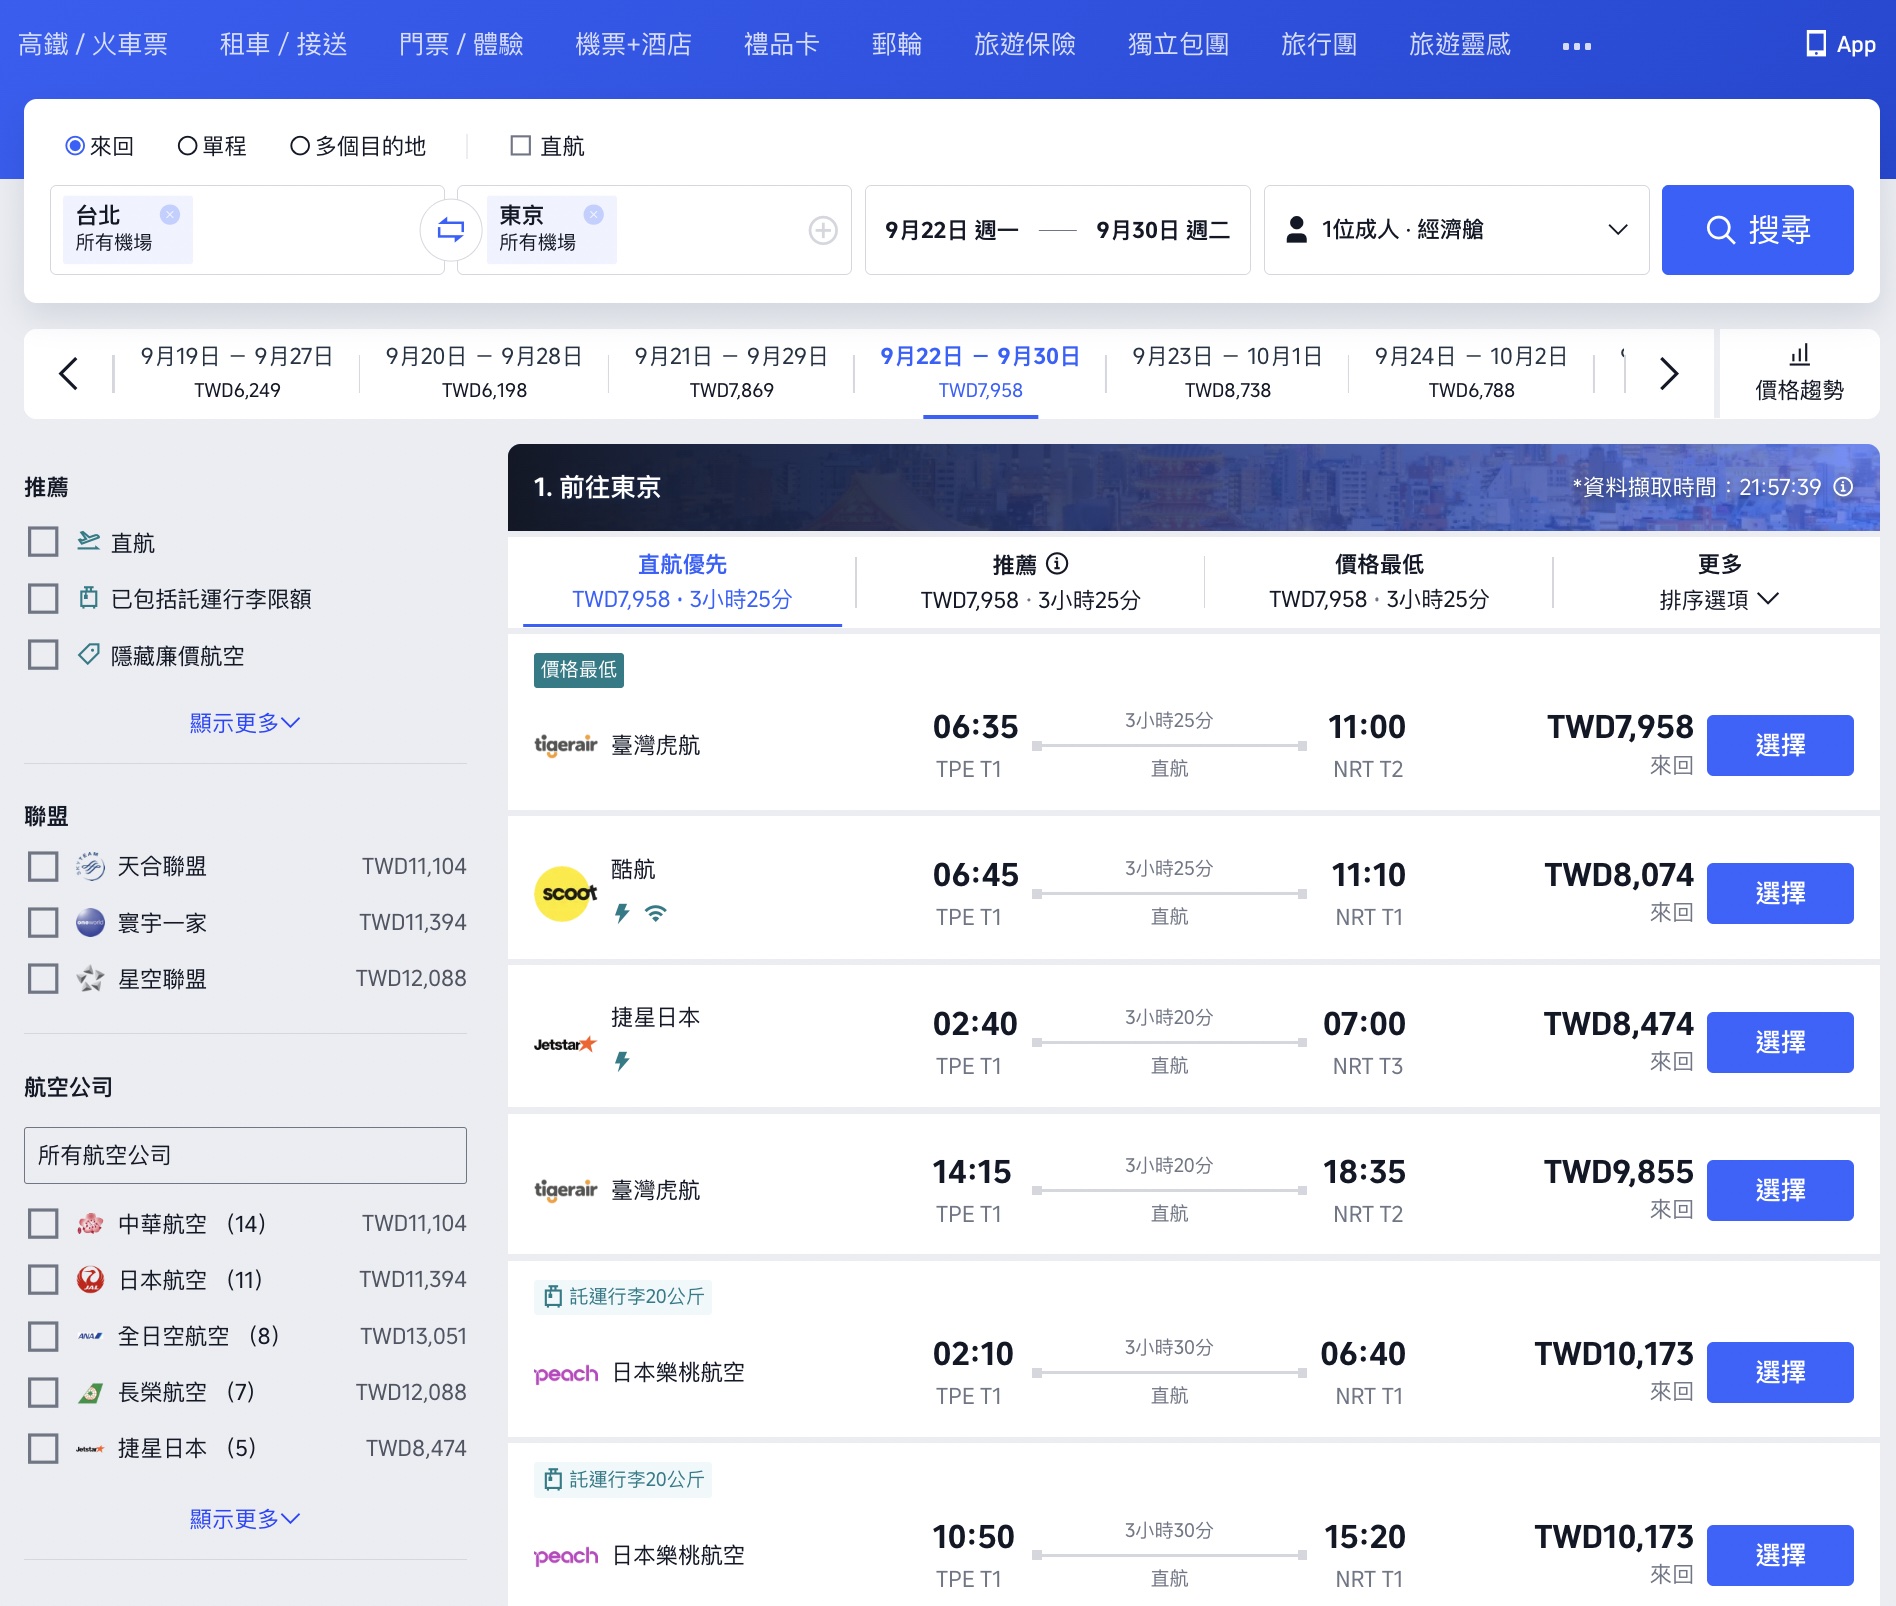Open more navigation options ellipsis
Screen dimensions: 1896x1606
pos(1576,46)
